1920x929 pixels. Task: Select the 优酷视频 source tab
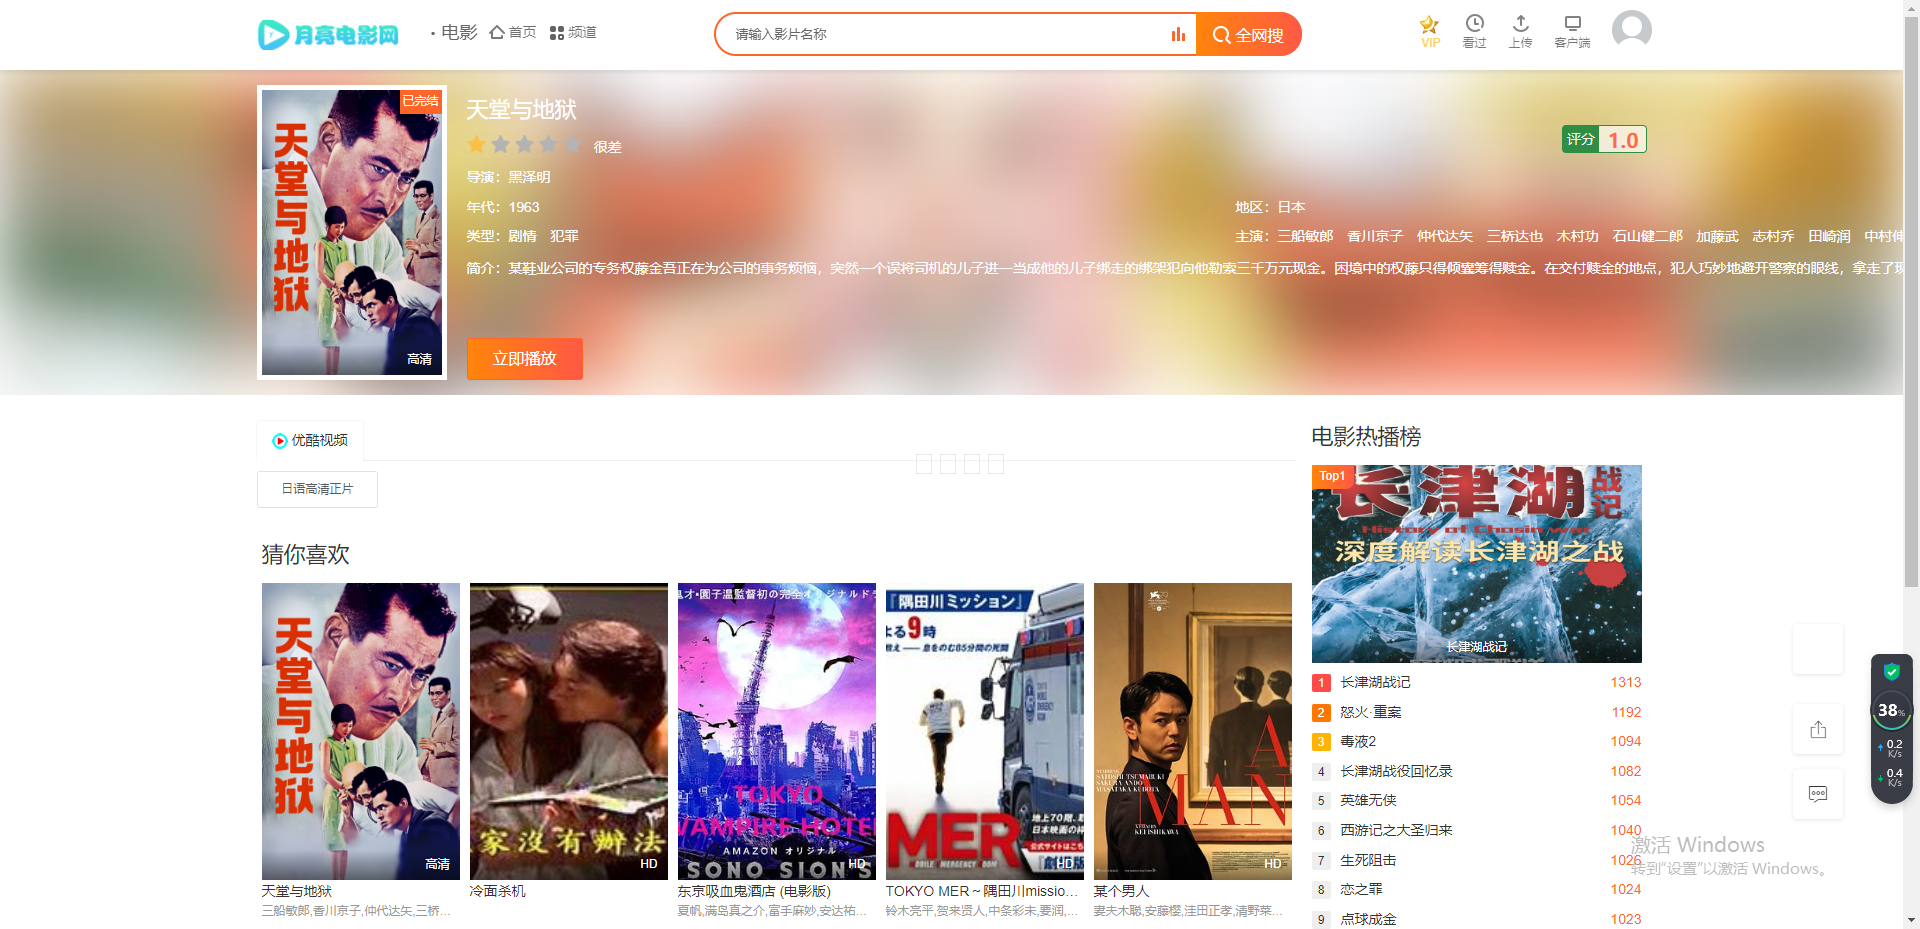tap(310, 441)
